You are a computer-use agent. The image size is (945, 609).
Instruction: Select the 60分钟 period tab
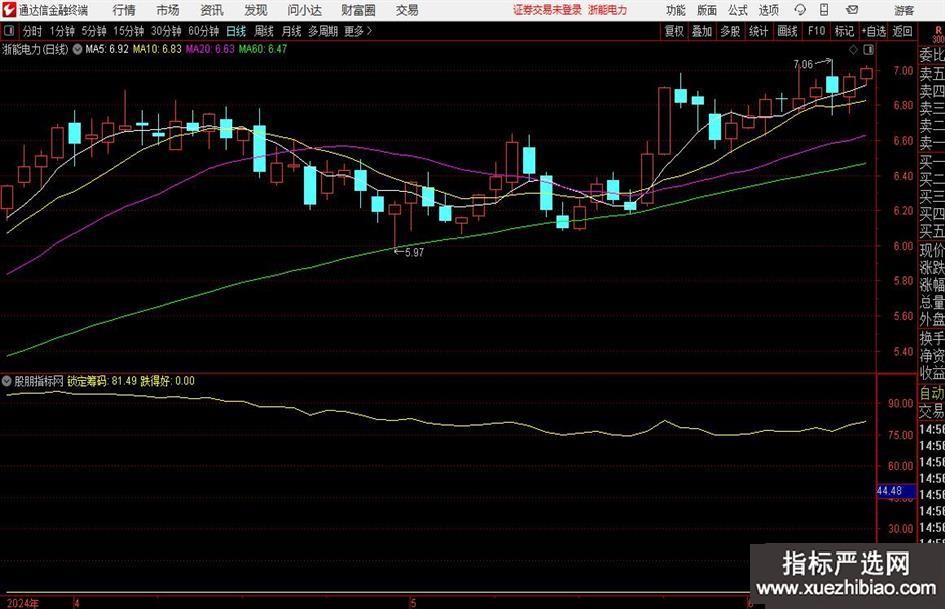[x=204, y=31]
